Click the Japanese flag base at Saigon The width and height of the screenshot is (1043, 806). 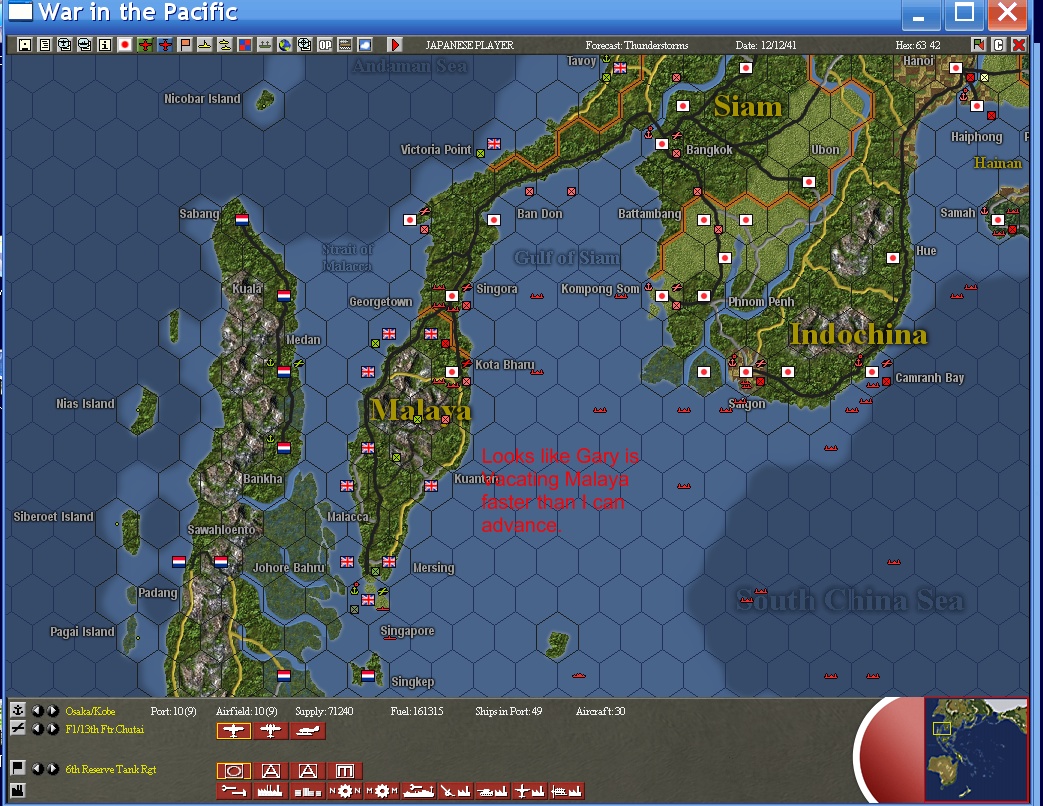tap(746, 372)
